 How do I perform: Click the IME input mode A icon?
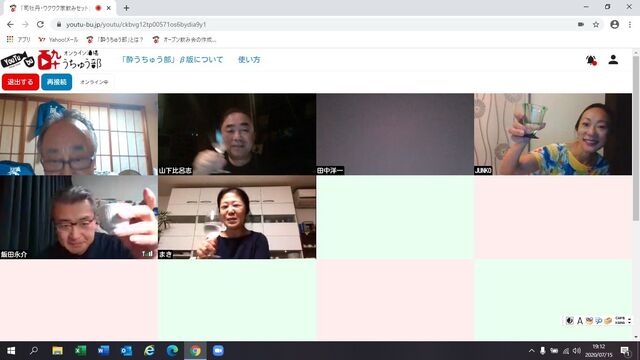click(580, 321)
